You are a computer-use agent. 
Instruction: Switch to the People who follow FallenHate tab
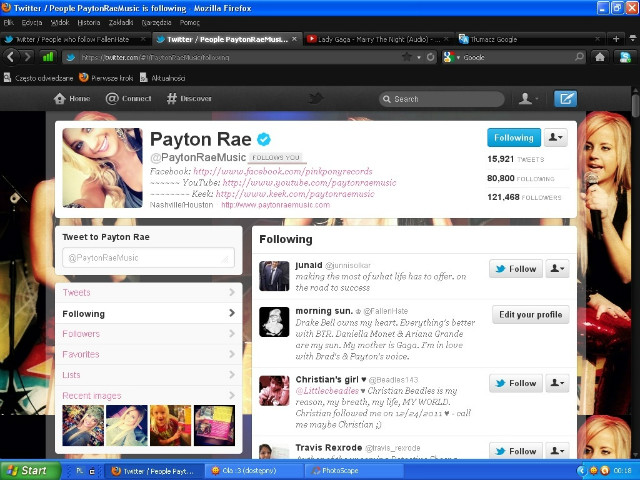76,39
